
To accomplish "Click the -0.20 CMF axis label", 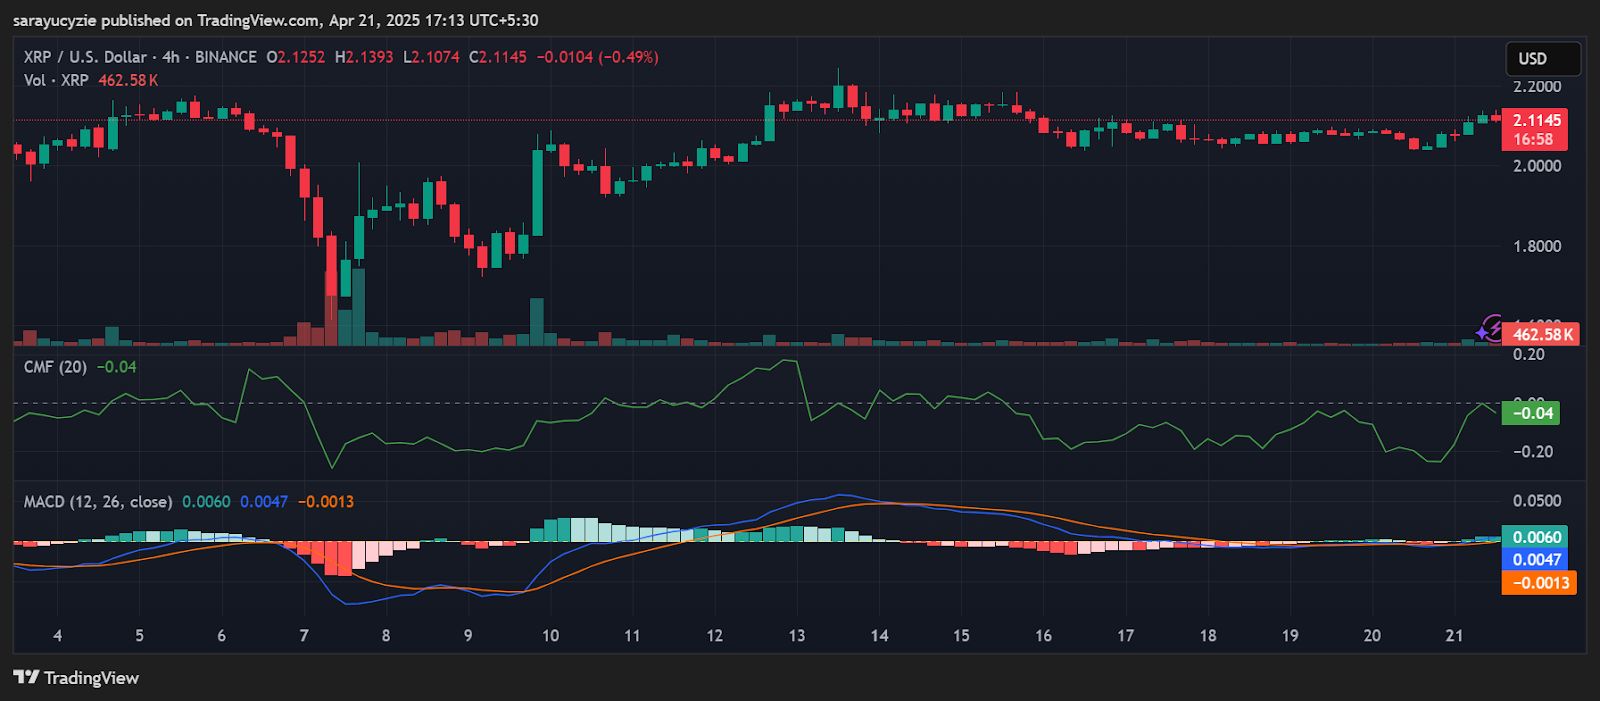I will click(x=1532, y=452).
